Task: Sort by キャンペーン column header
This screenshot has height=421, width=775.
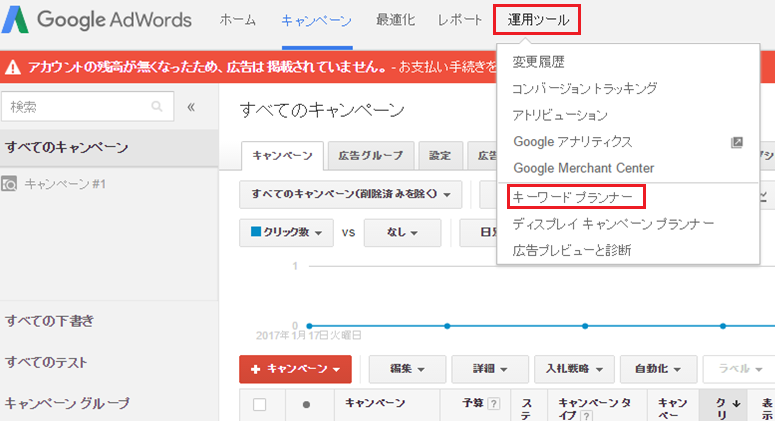Action: [x=375, y=403]
